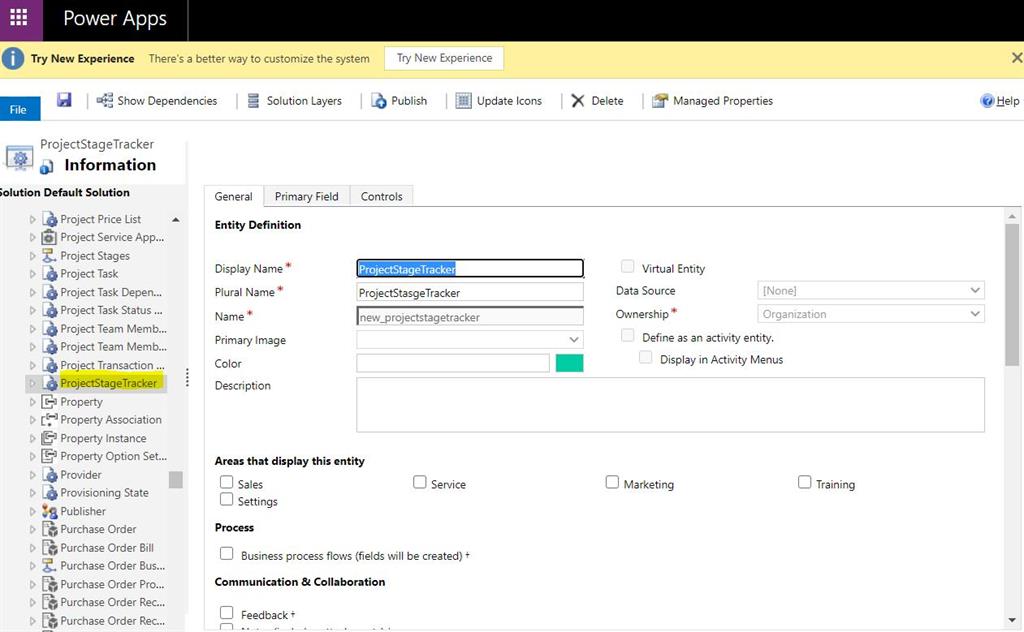Viewport: 1024px width, 632px height.
Task: Click the green entity color swatch
Action: point(570,363)
